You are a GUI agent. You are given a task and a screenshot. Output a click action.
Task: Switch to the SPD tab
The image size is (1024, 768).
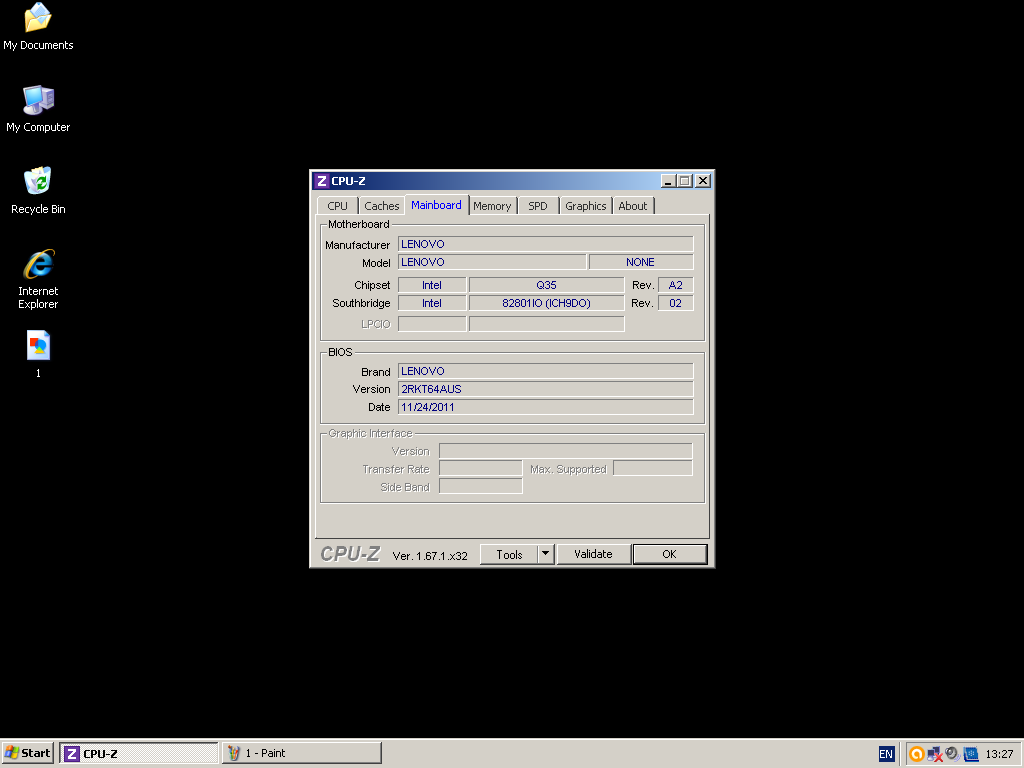pyautogui.click(x=538, y=206)
